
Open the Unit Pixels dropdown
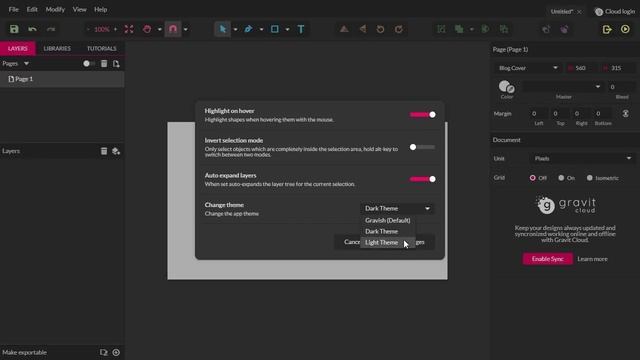(x=582, y=158)
